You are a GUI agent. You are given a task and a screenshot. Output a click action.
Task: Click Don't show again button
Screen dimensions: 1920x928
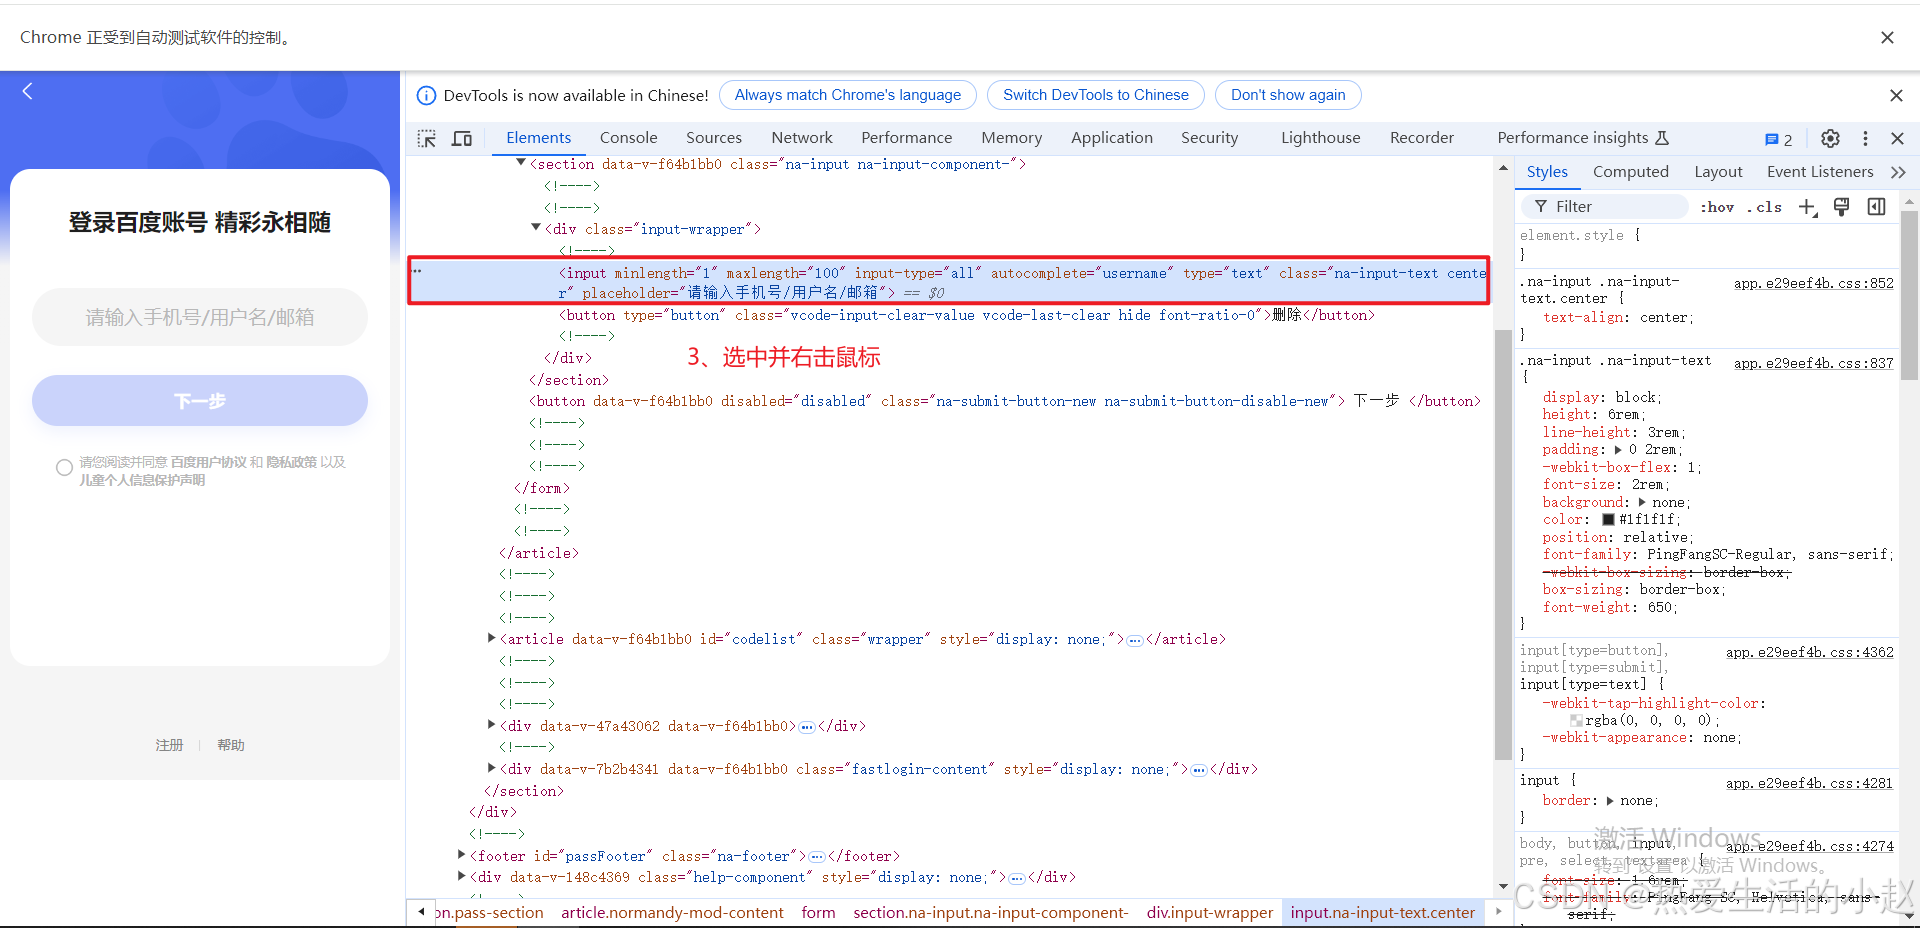[x=1288, y=95]
